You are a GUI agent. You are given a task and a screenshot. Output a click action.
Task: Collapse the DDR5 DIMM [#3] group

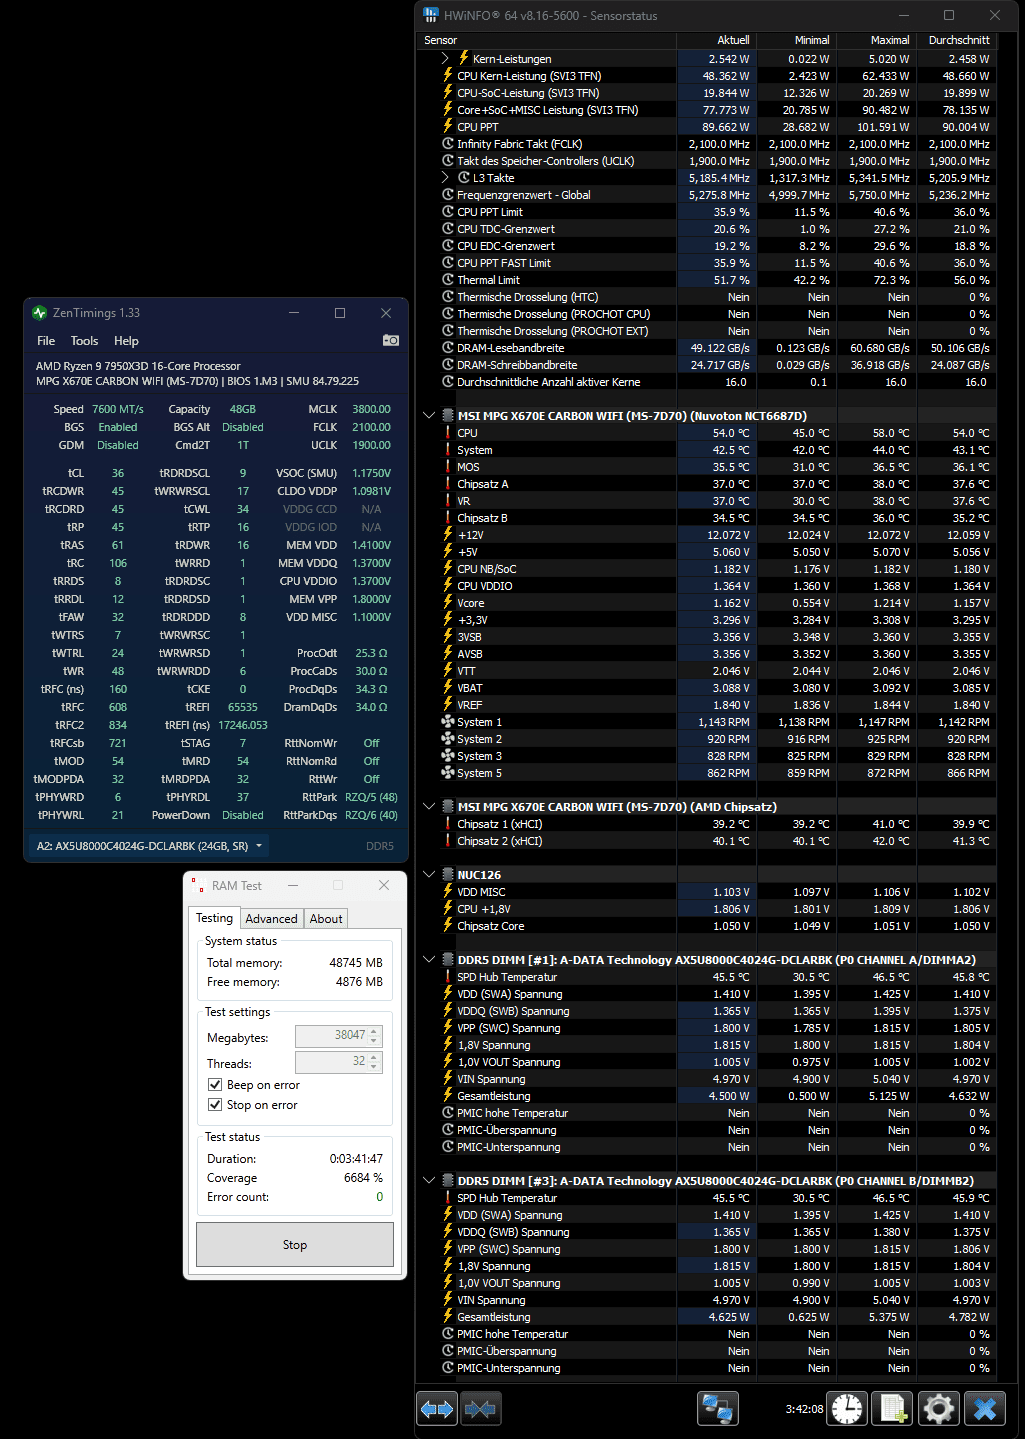click(429, 1181)
